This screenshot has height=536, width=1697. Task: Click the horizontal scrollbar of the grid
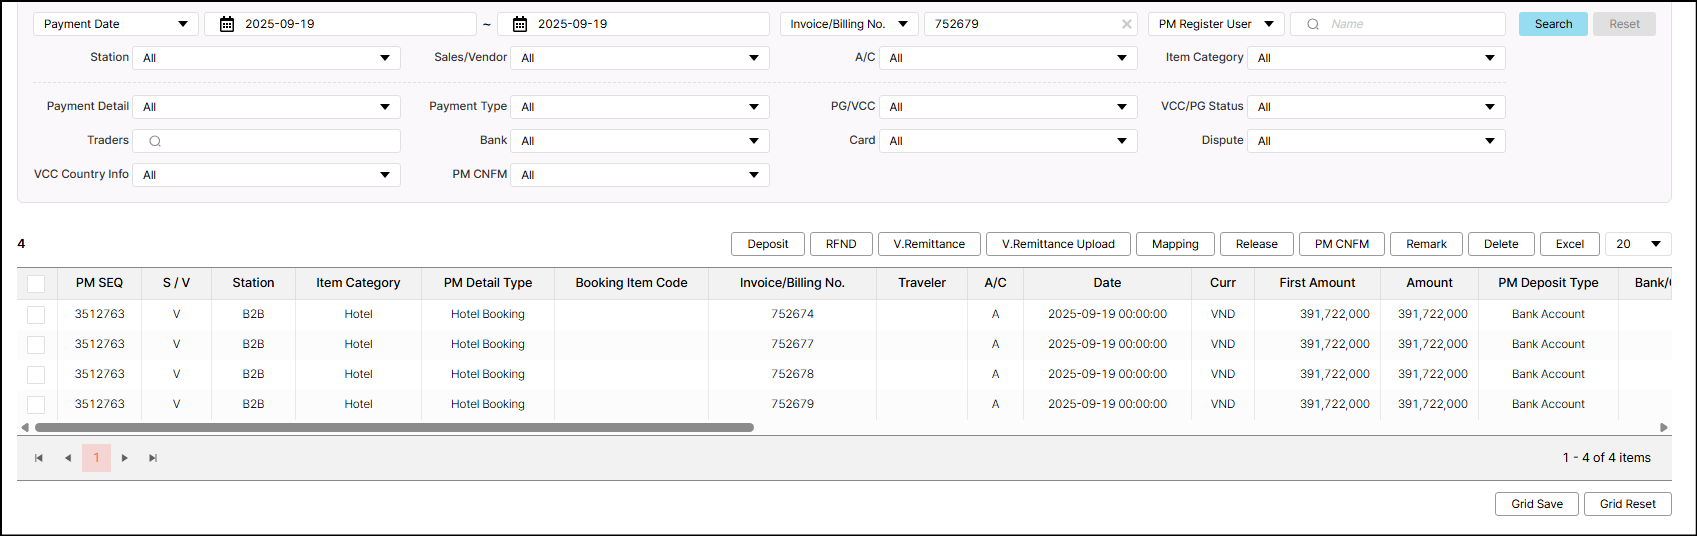click(x=394, y=427)
